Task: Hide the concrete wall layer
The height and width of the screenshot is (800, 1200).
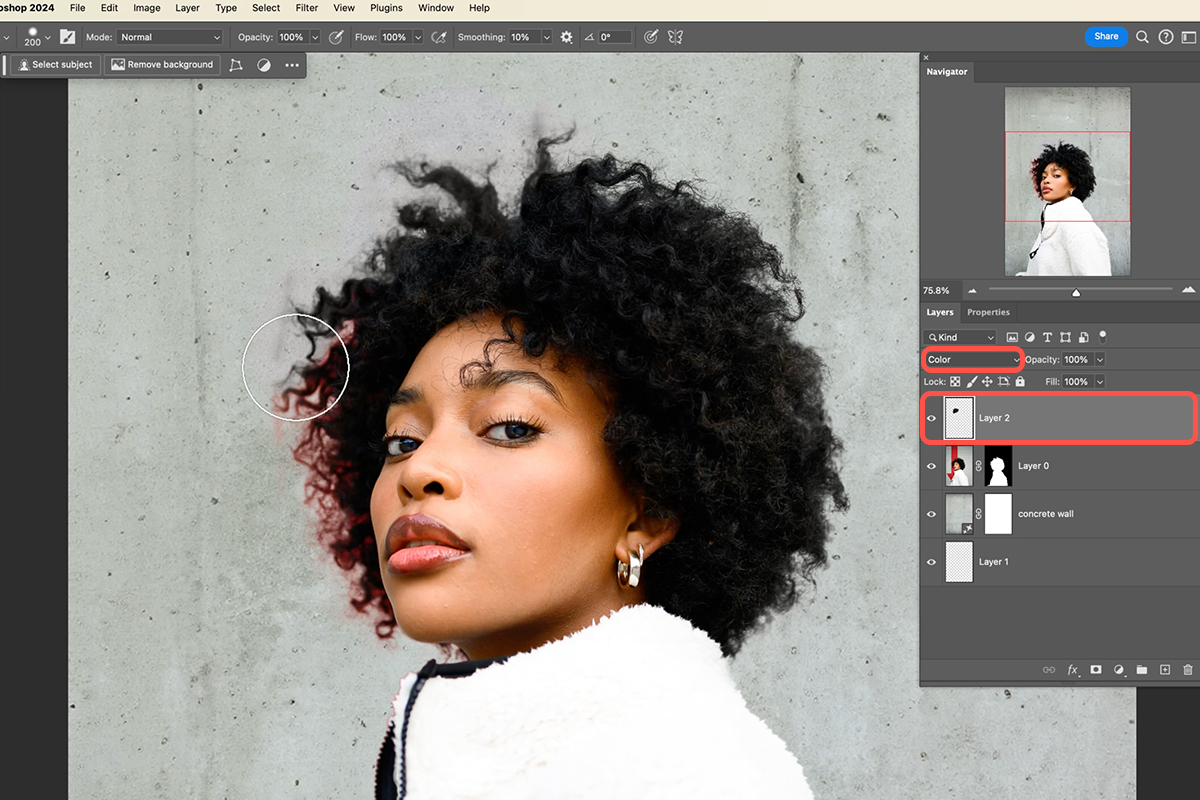Action: tap(930, 513)
